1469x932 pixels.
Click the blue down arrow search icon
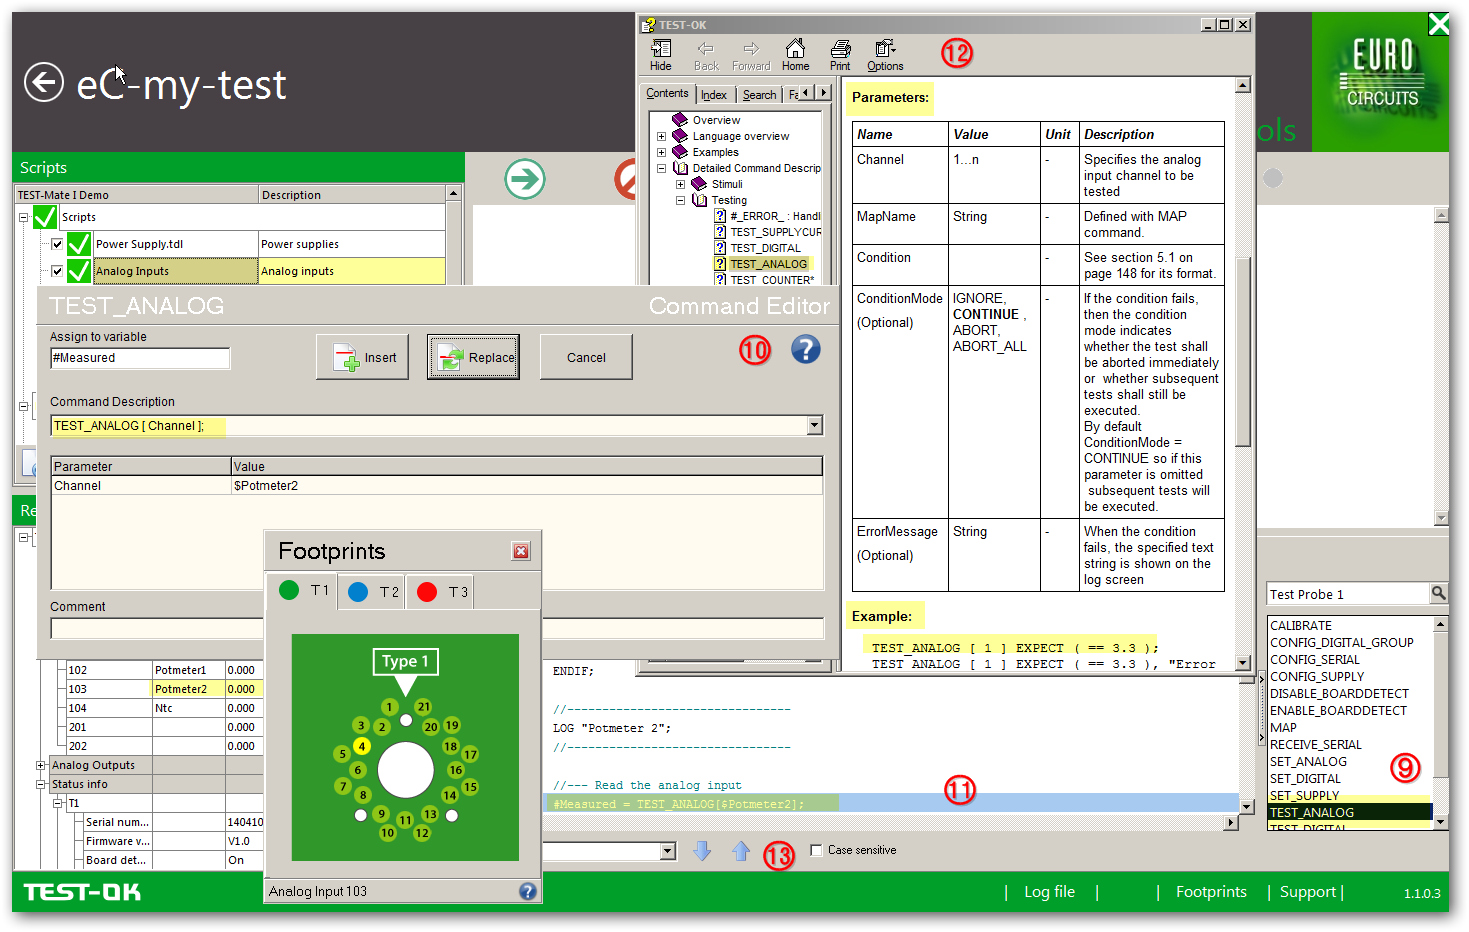(702, 851)
